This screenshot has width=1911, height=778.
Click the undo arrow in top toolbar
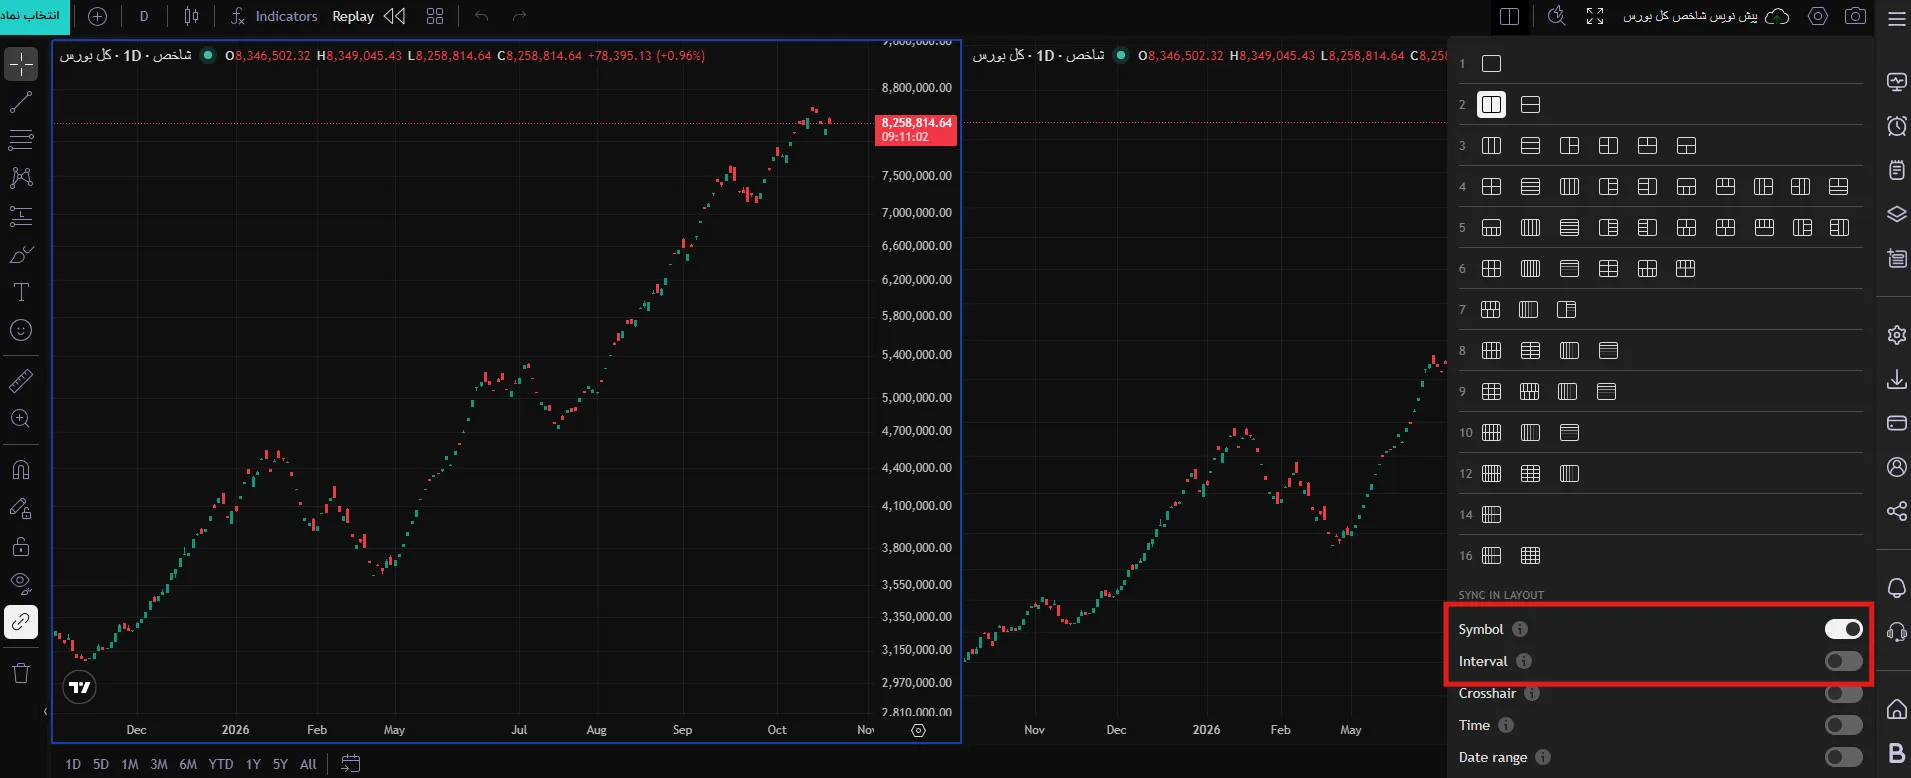[482, 16]
